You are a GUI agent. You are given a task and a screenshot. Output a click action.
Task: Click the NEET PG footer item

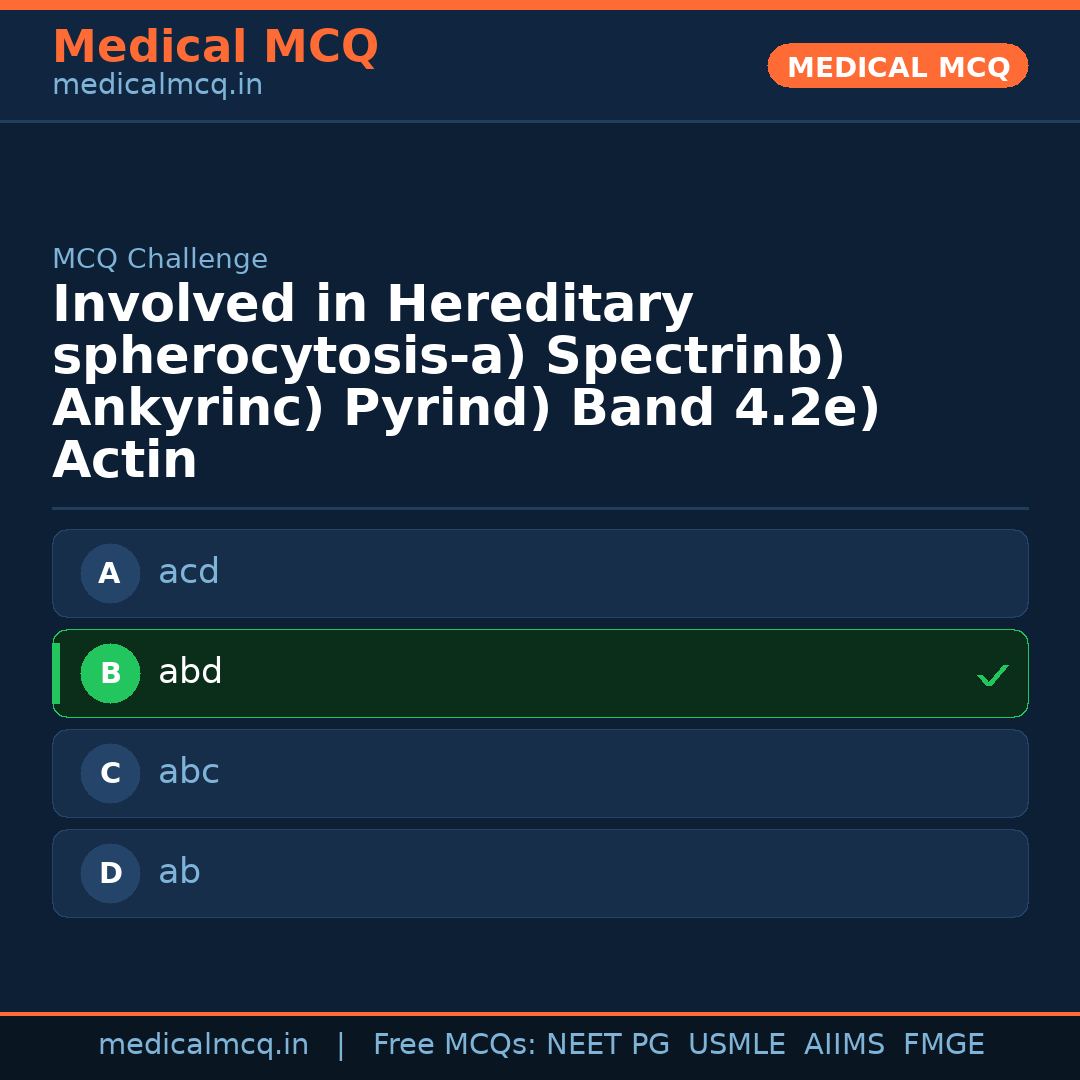(x=607, y=1043)
